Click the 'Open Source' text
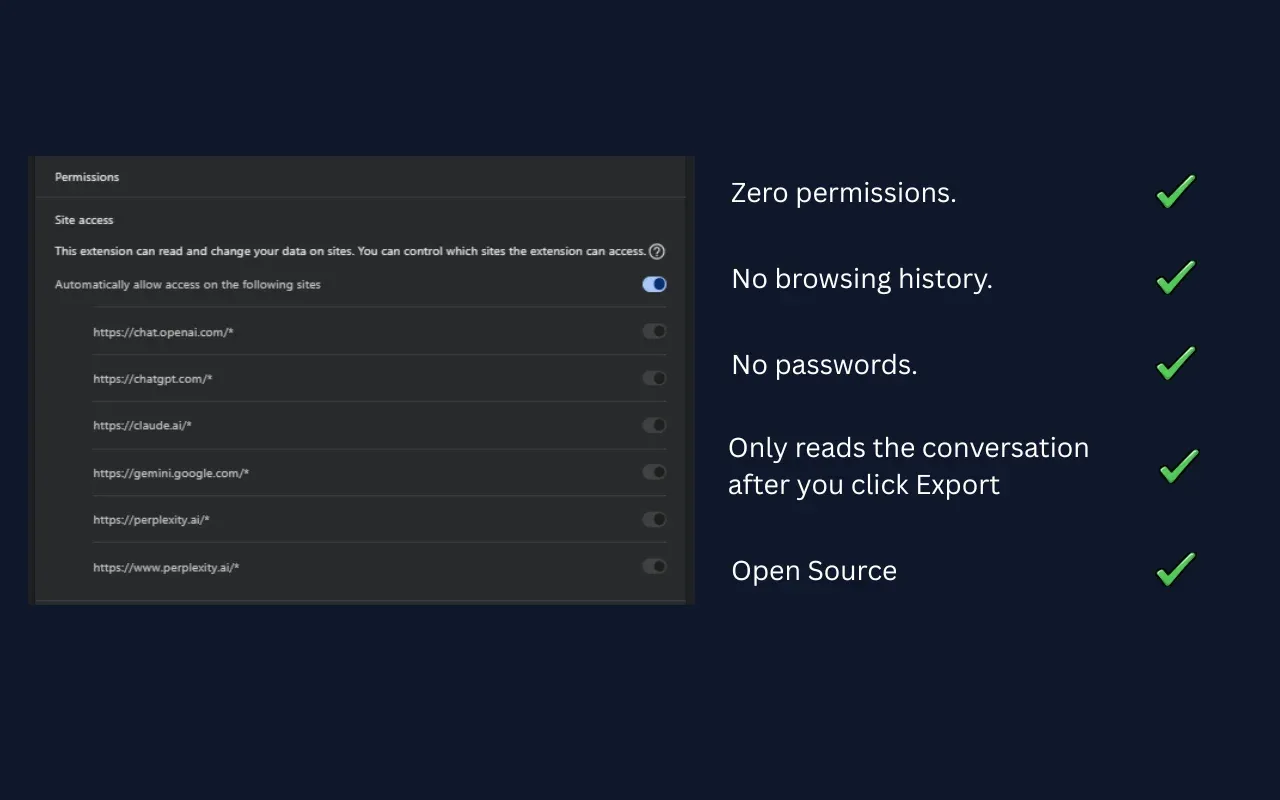Viewport: 1280px width, 800px height. [x=814, y=571]
